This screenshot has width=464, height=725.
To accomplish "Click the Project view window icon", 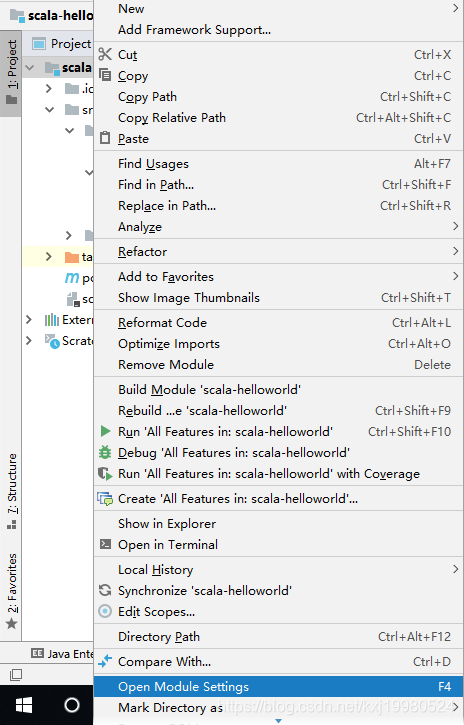I will point(39,44).
